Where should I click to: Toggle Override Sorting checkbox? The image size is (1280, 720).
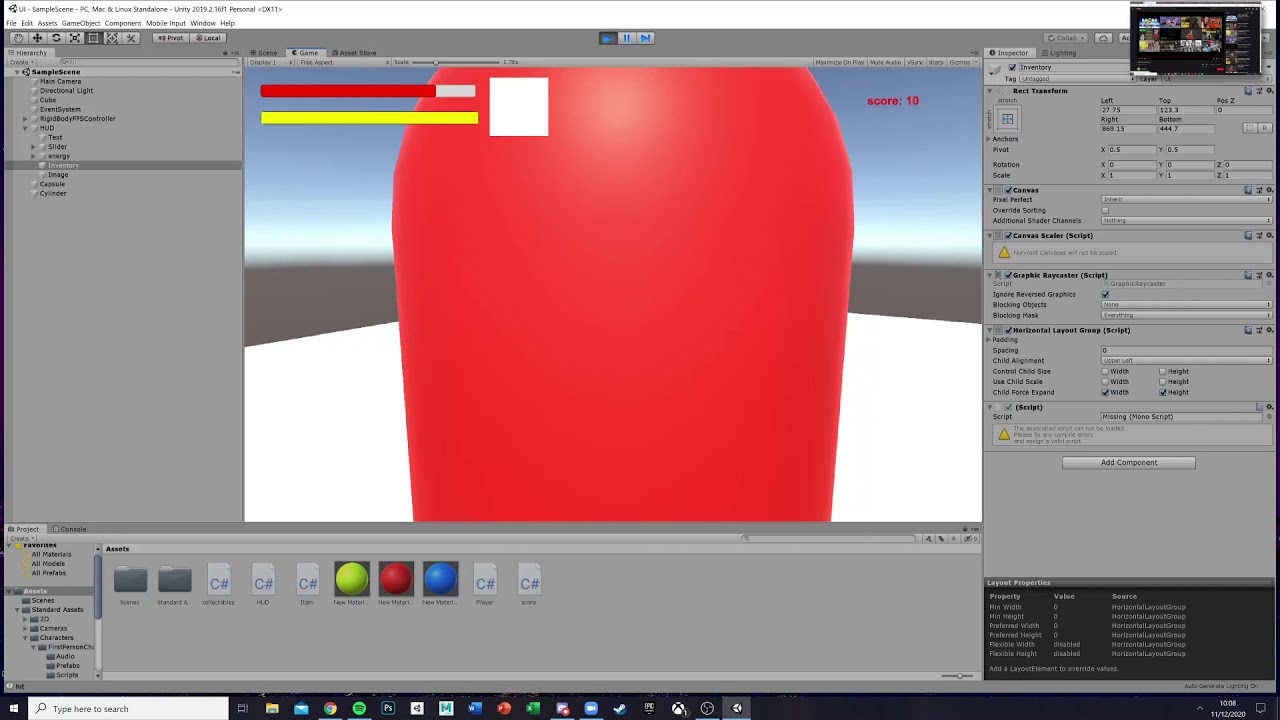(x=1105, y=210)
